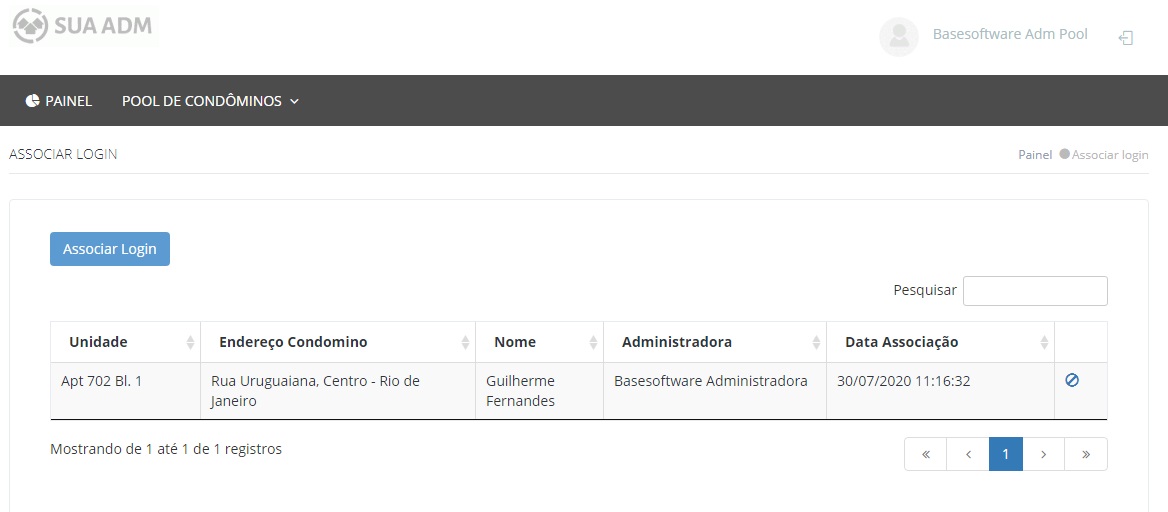Go to next page of results

click(1043, 454)
